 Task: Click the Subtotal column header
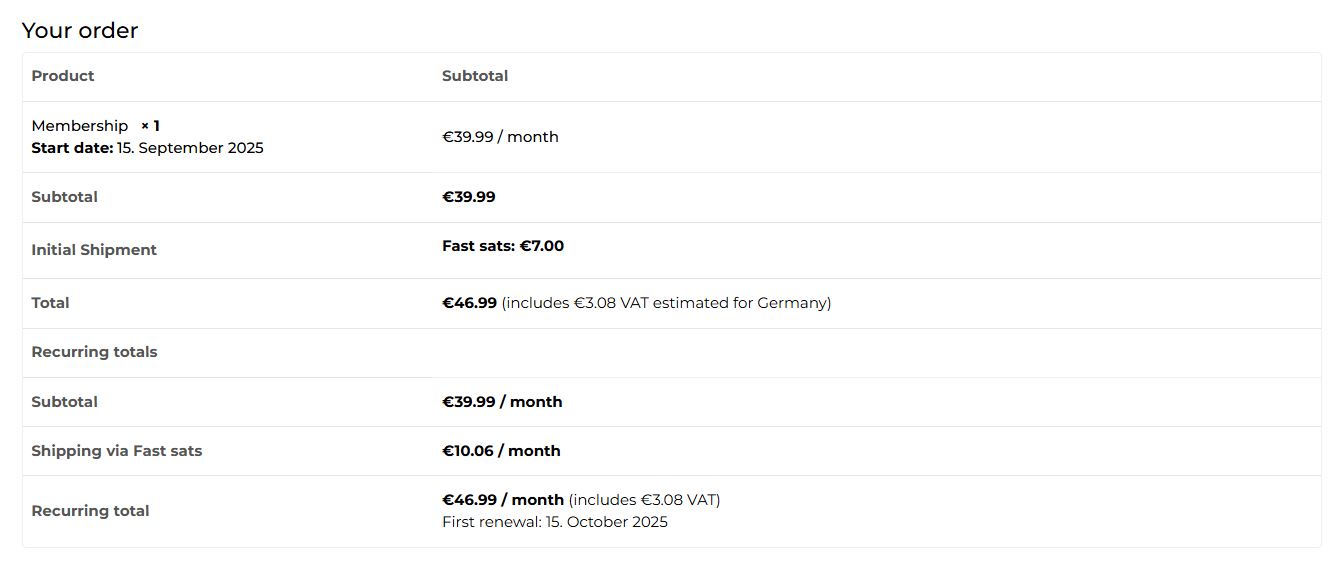click(x=475, y=76)
